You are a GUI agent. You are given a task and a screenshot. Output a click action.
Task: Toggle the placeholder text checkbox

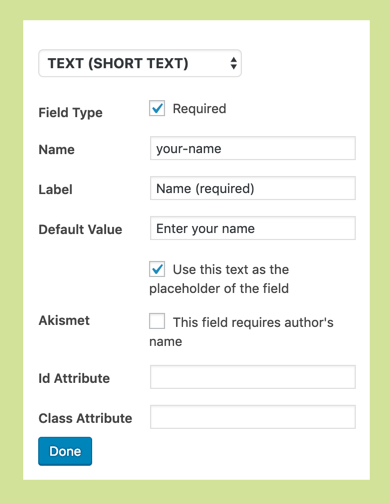[x=157, y=269]
